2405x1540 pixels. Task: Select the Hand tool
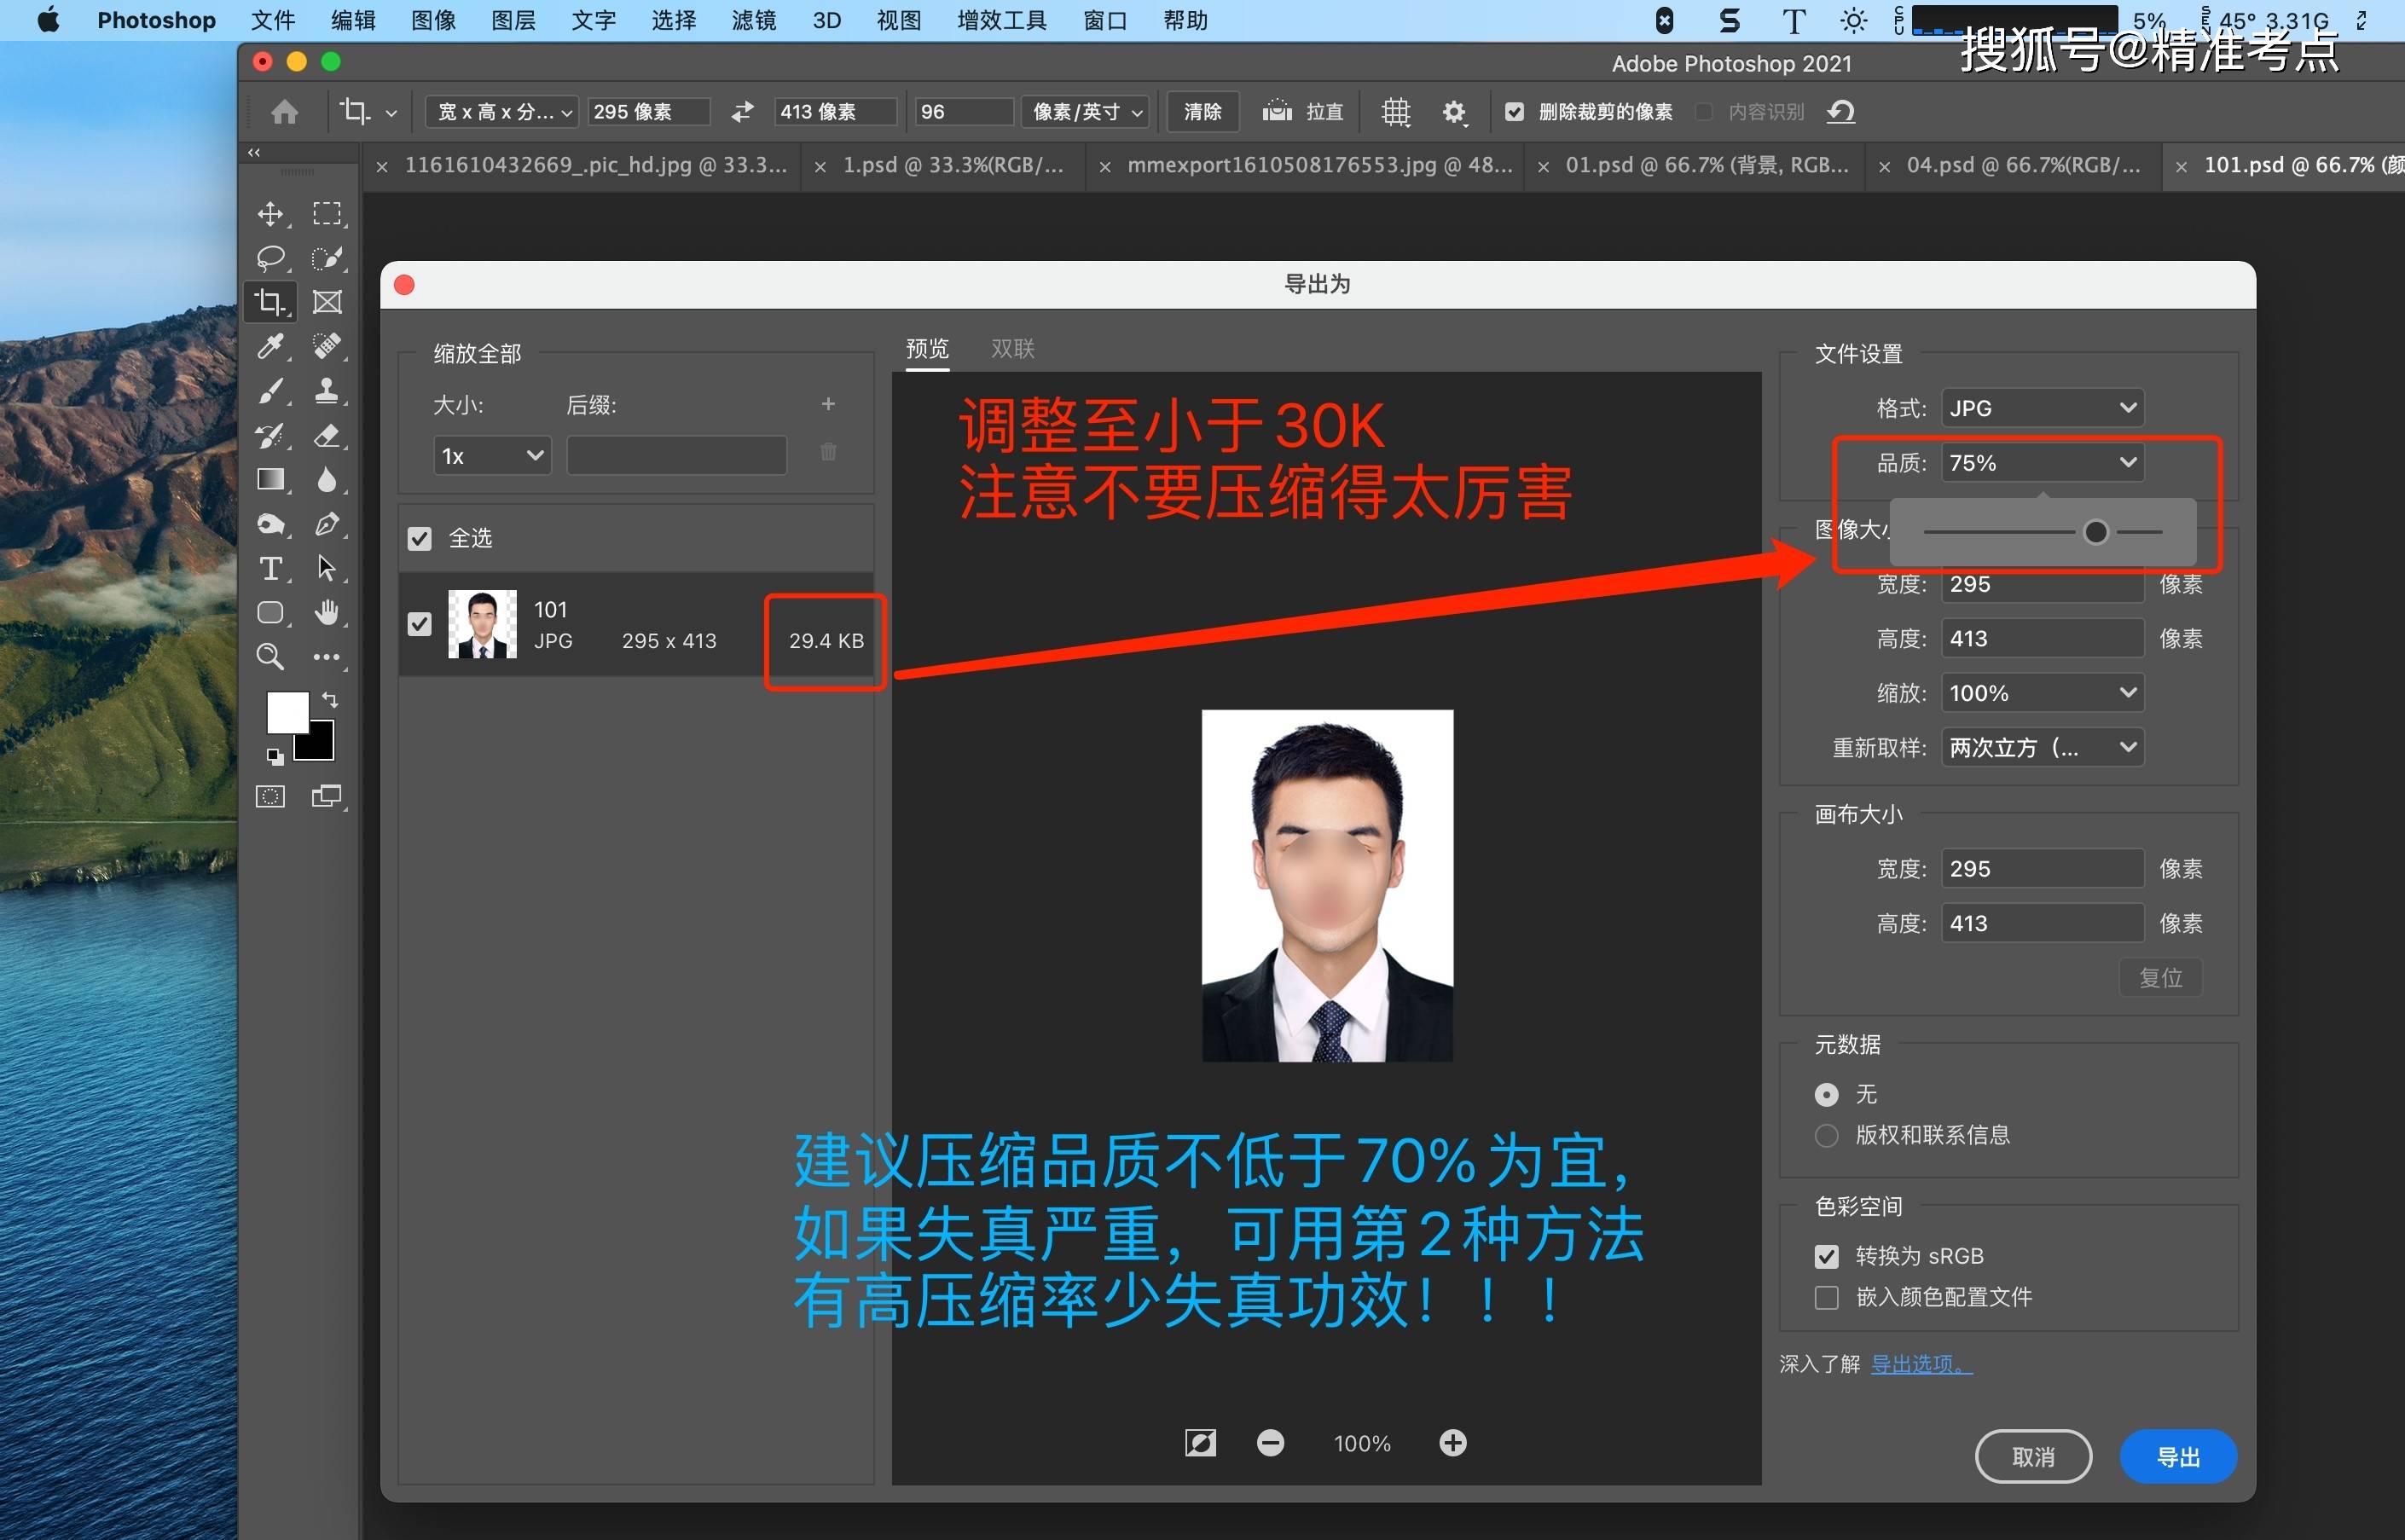[327, 612]
